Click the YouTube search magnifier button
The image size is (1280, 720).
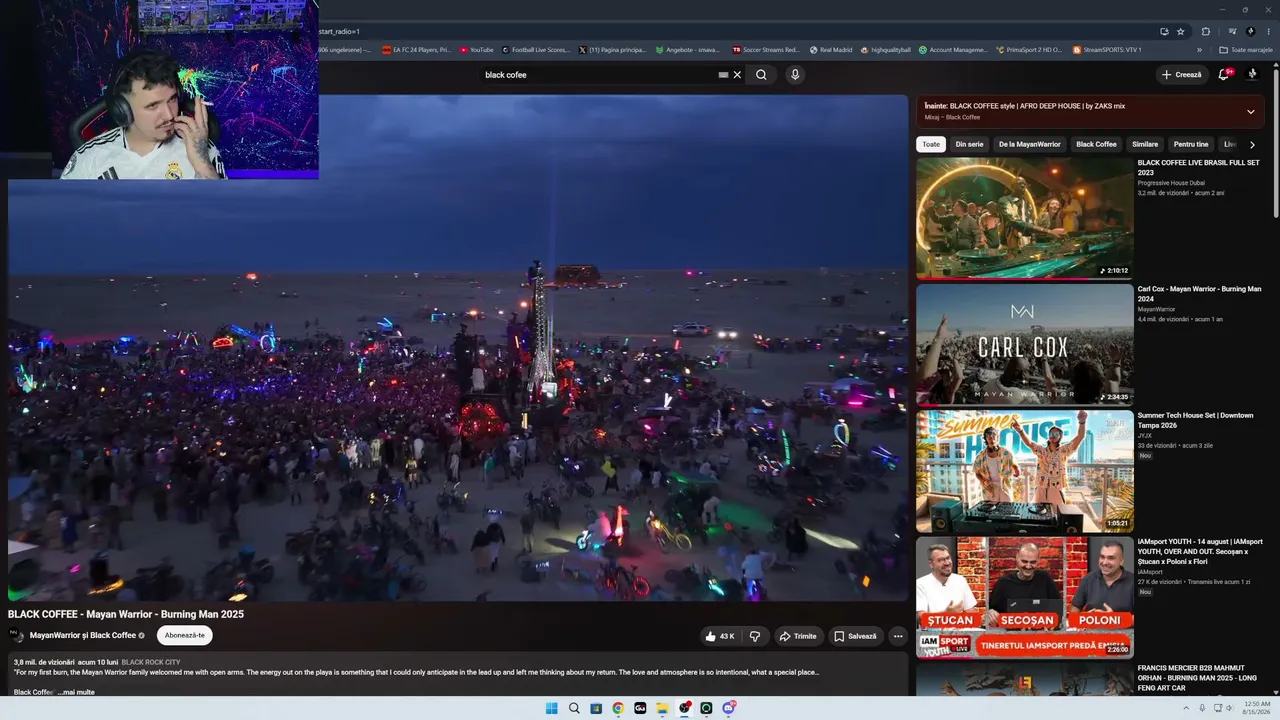tap(761, 75)
